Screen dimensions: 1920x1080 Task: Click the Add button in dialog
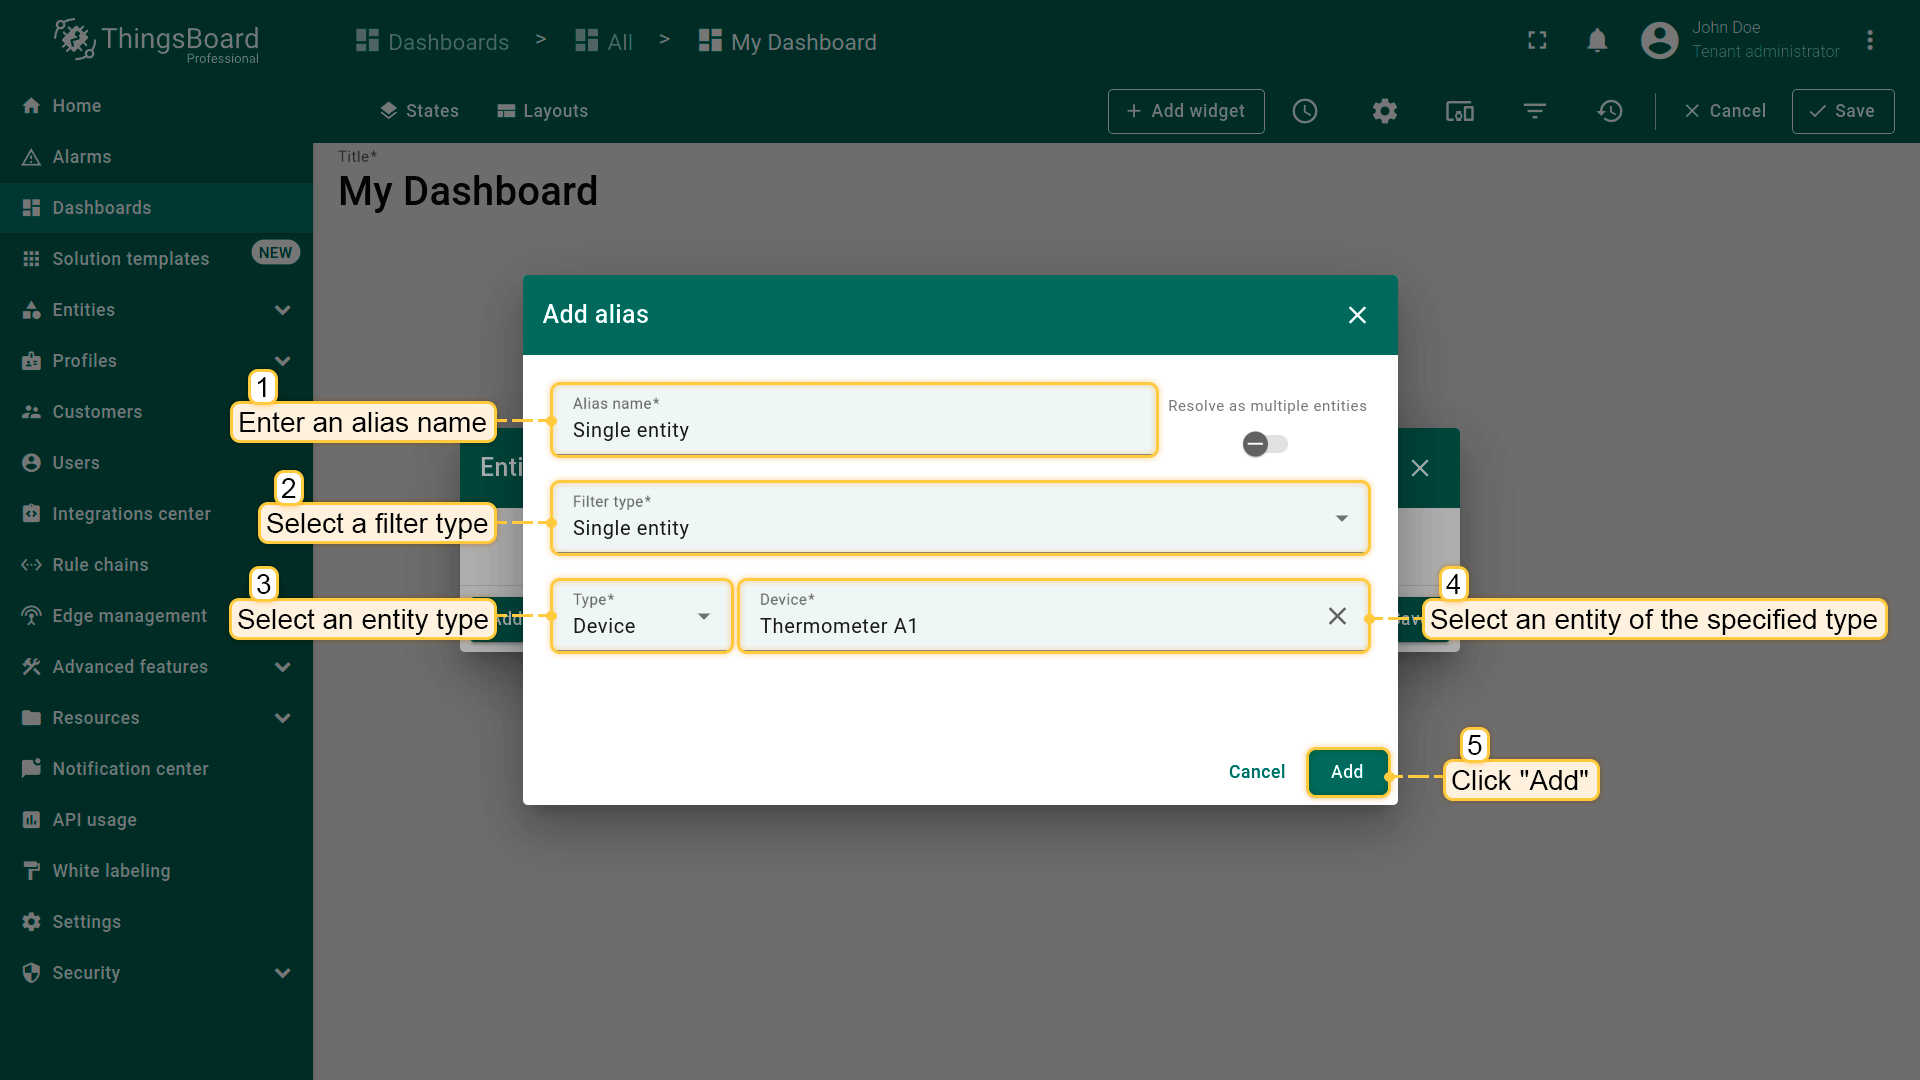pos(1347,772)
